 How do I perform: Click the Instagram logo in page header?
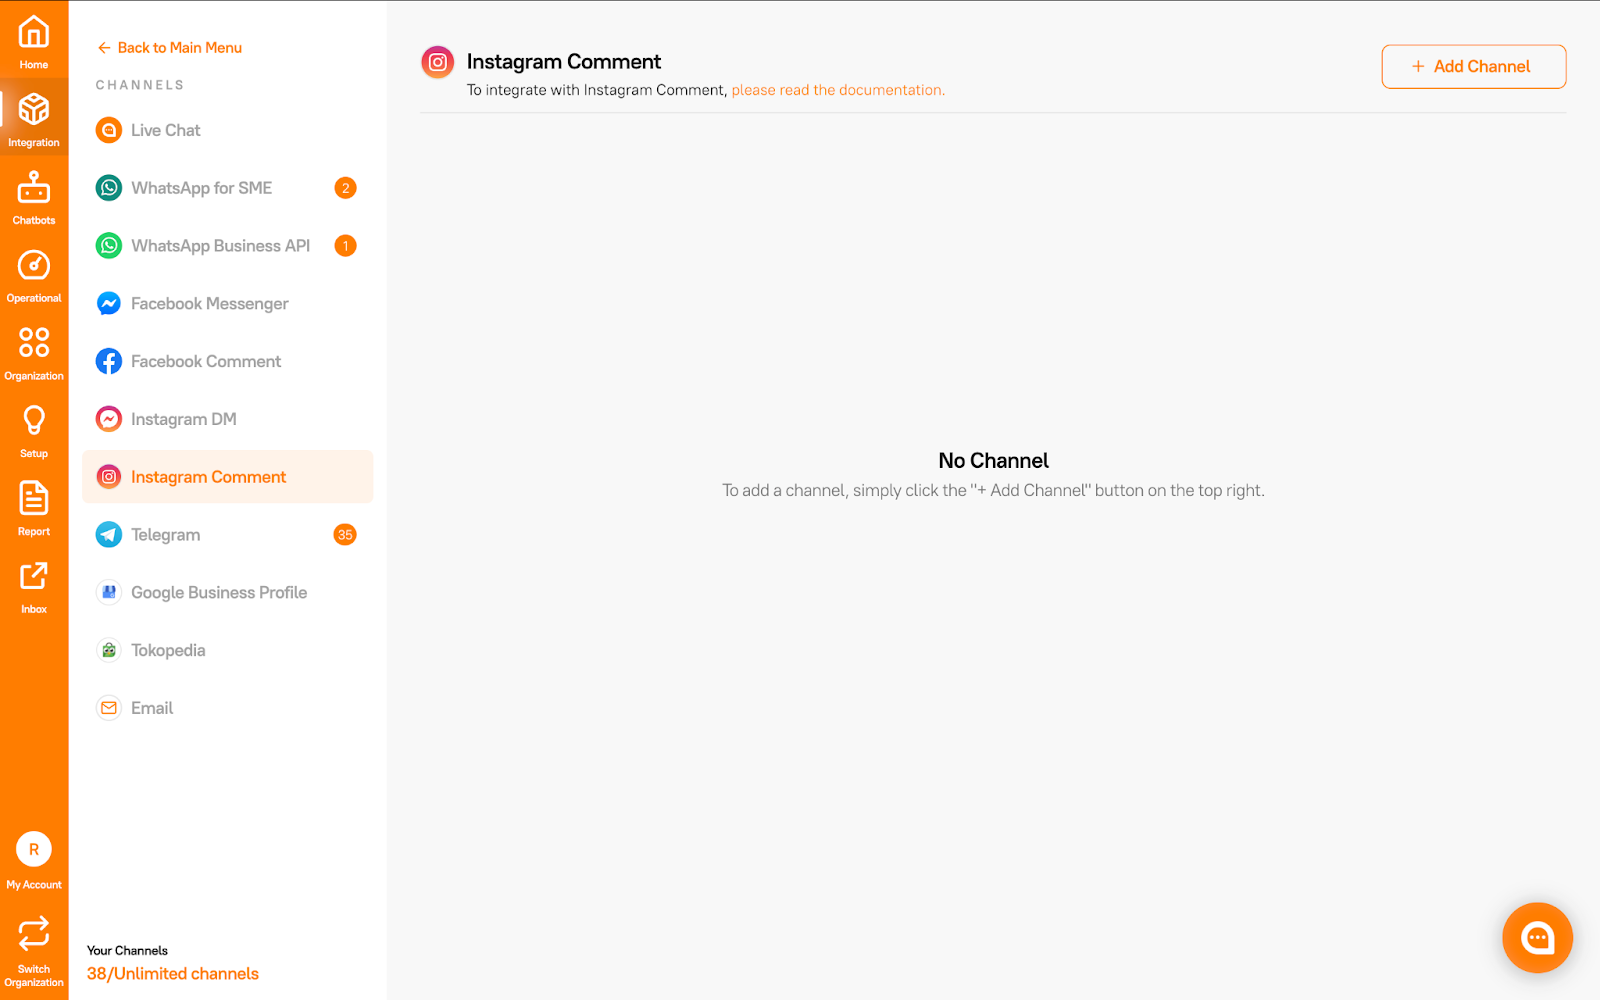coord(438,62)
